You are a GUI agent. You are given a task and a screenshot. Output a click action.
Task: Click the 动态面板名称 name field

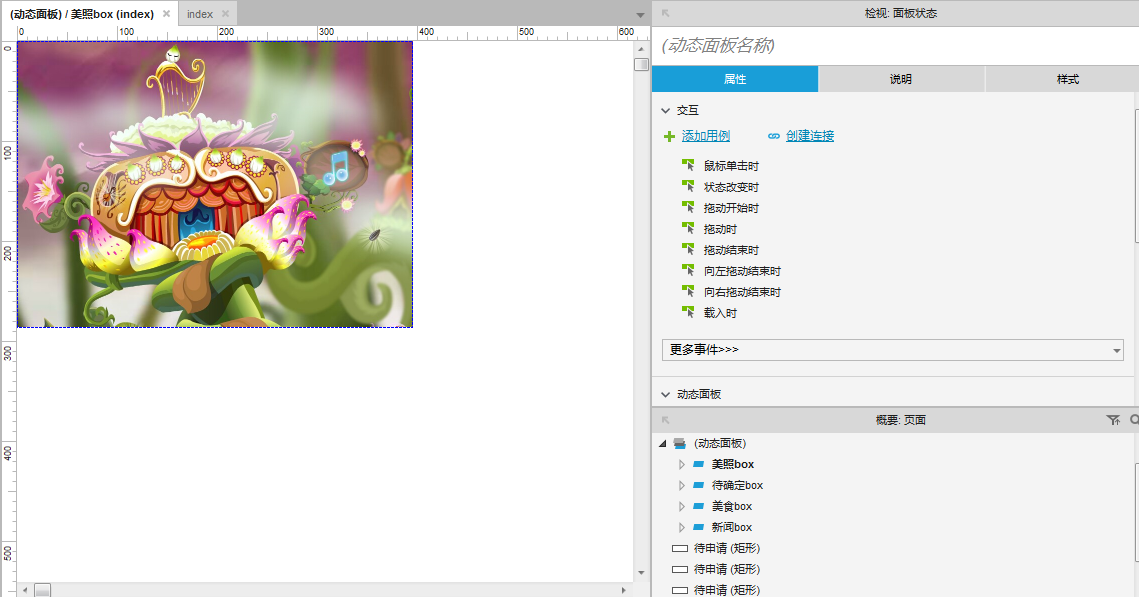[895, 46]
